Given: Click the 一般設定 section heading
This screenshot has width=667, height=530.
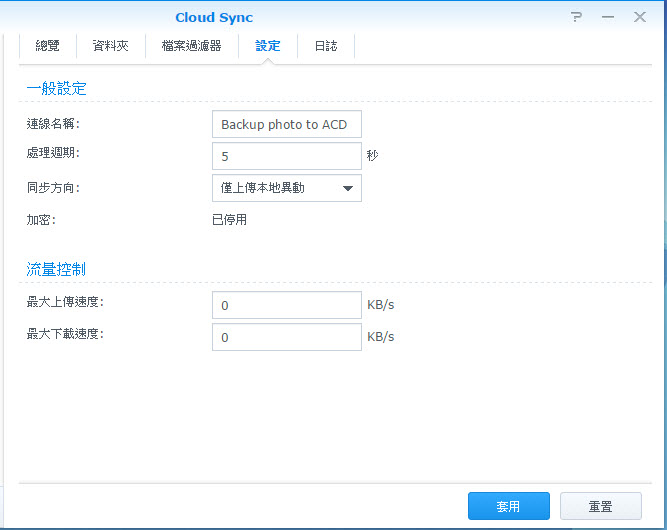Looking at the screenshot, I should pyautogui.click(x=57, y=88).
